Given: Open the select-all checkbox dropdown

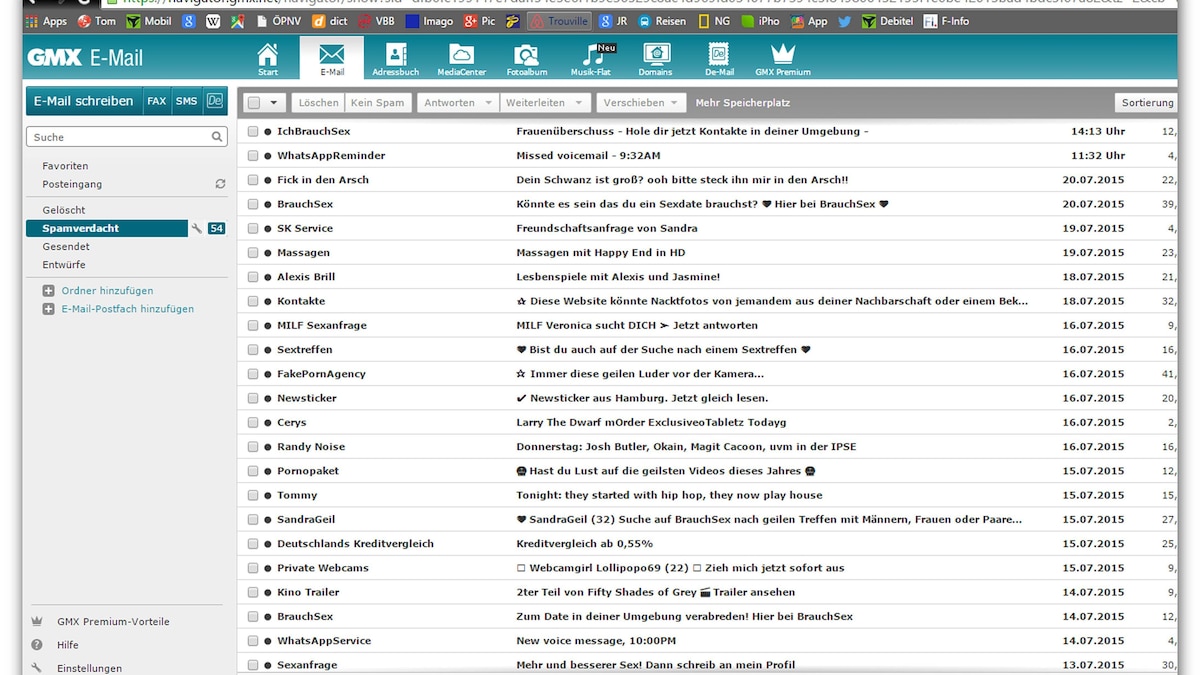Looking at the screenshot, I should (275, 102).
